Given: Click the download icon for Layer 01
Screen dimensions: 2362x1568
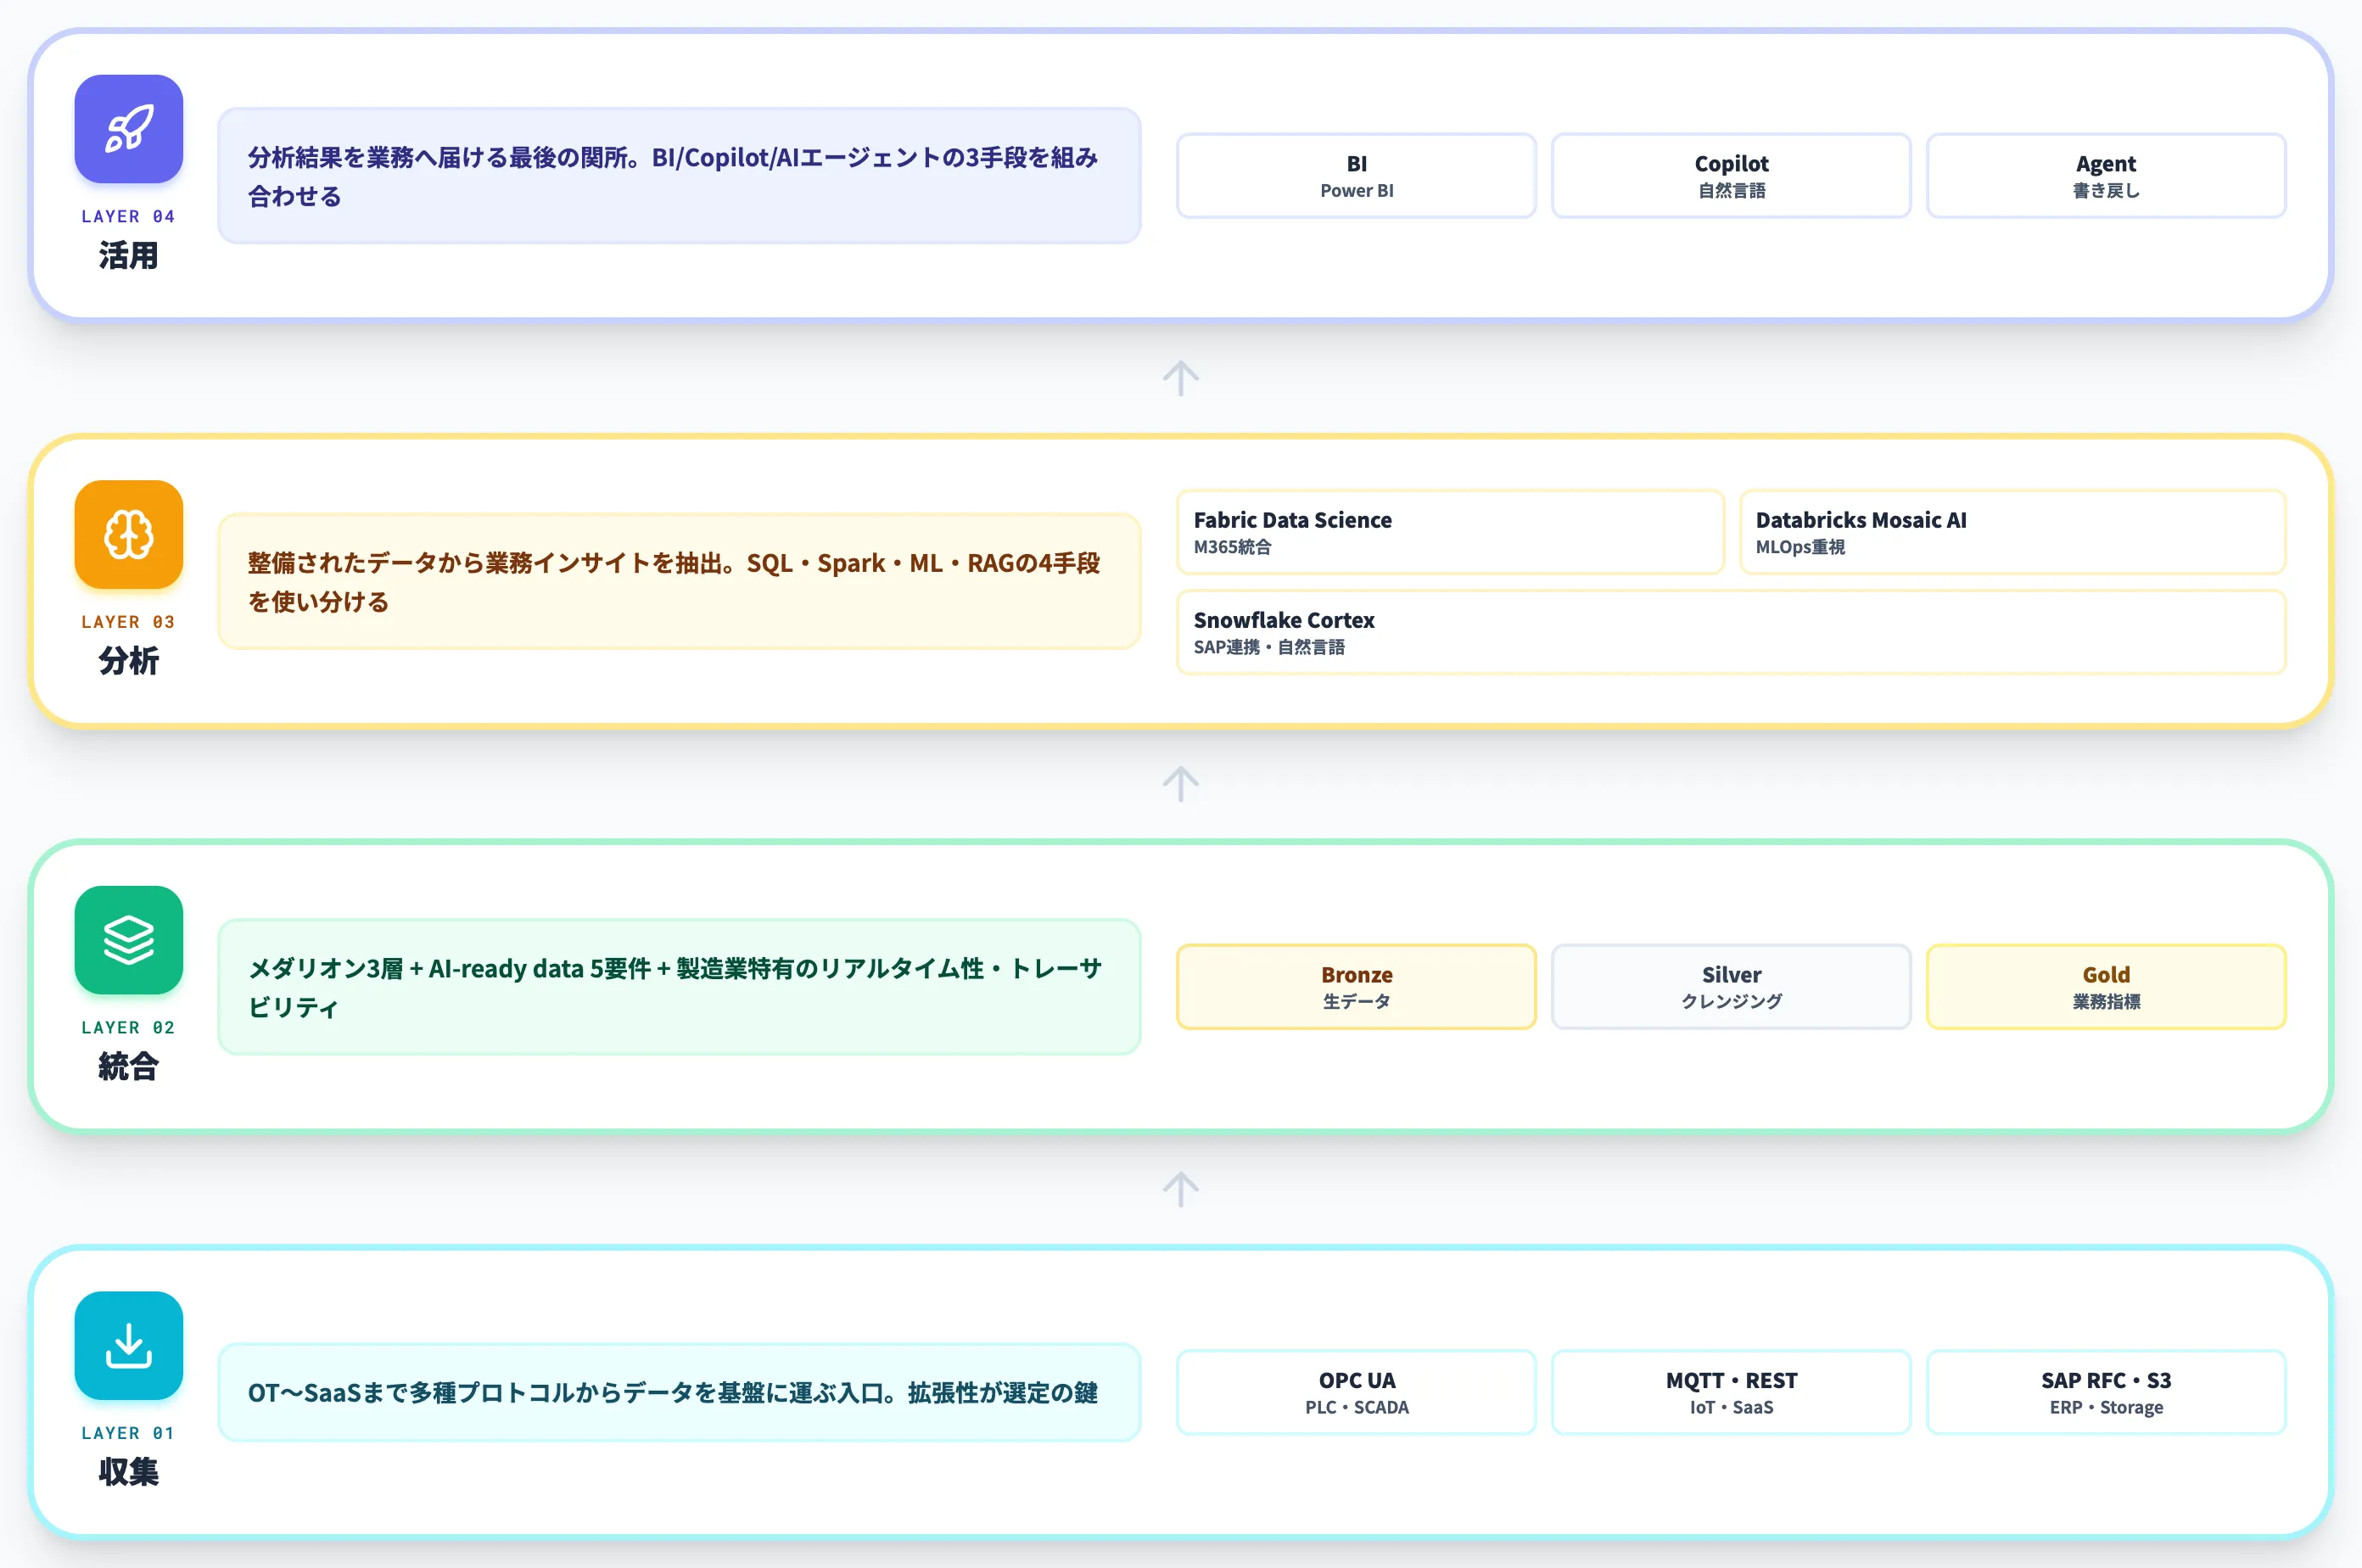Looking at the screenshot, I should [129, 1345].
